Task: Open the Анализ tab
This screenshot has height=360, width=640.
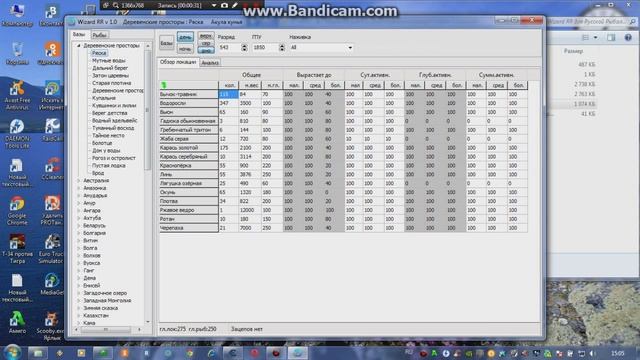Action: [x=210, y=63]
